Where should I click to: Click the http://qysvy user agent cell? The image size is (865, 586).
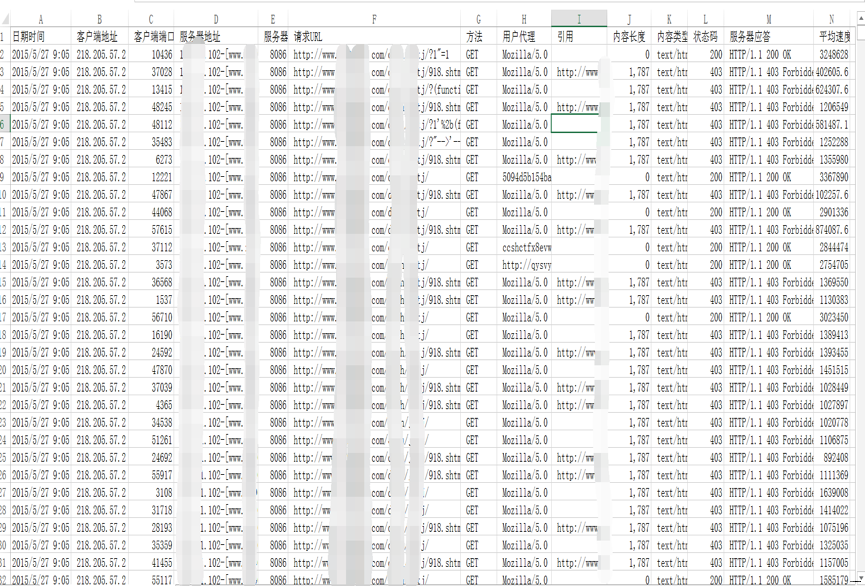[524, 265]
